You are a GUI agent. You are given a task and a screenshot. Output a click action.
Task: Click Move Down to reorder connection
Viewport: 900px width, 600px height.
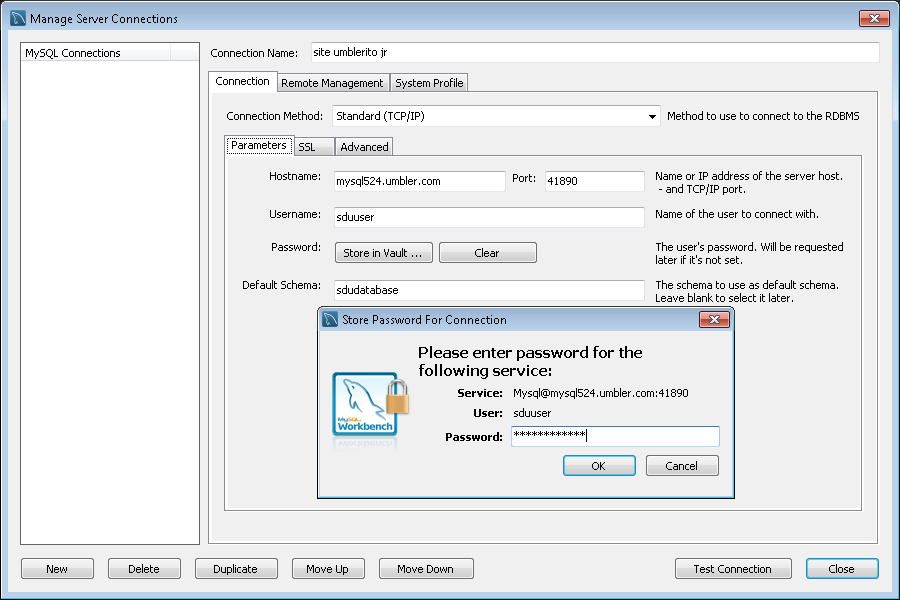click(x=426, y=568)
